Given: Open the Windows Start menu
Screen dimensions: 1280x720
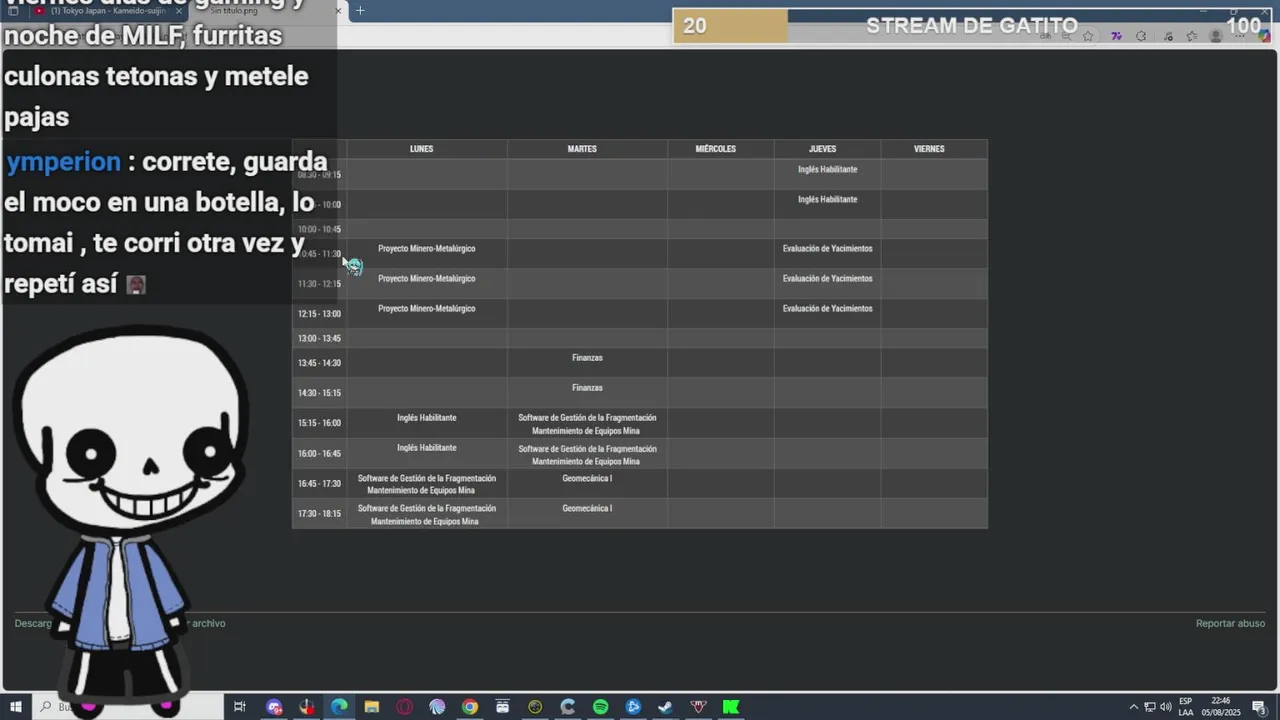Looking at the screenshot, I should (x=15, y=707).
